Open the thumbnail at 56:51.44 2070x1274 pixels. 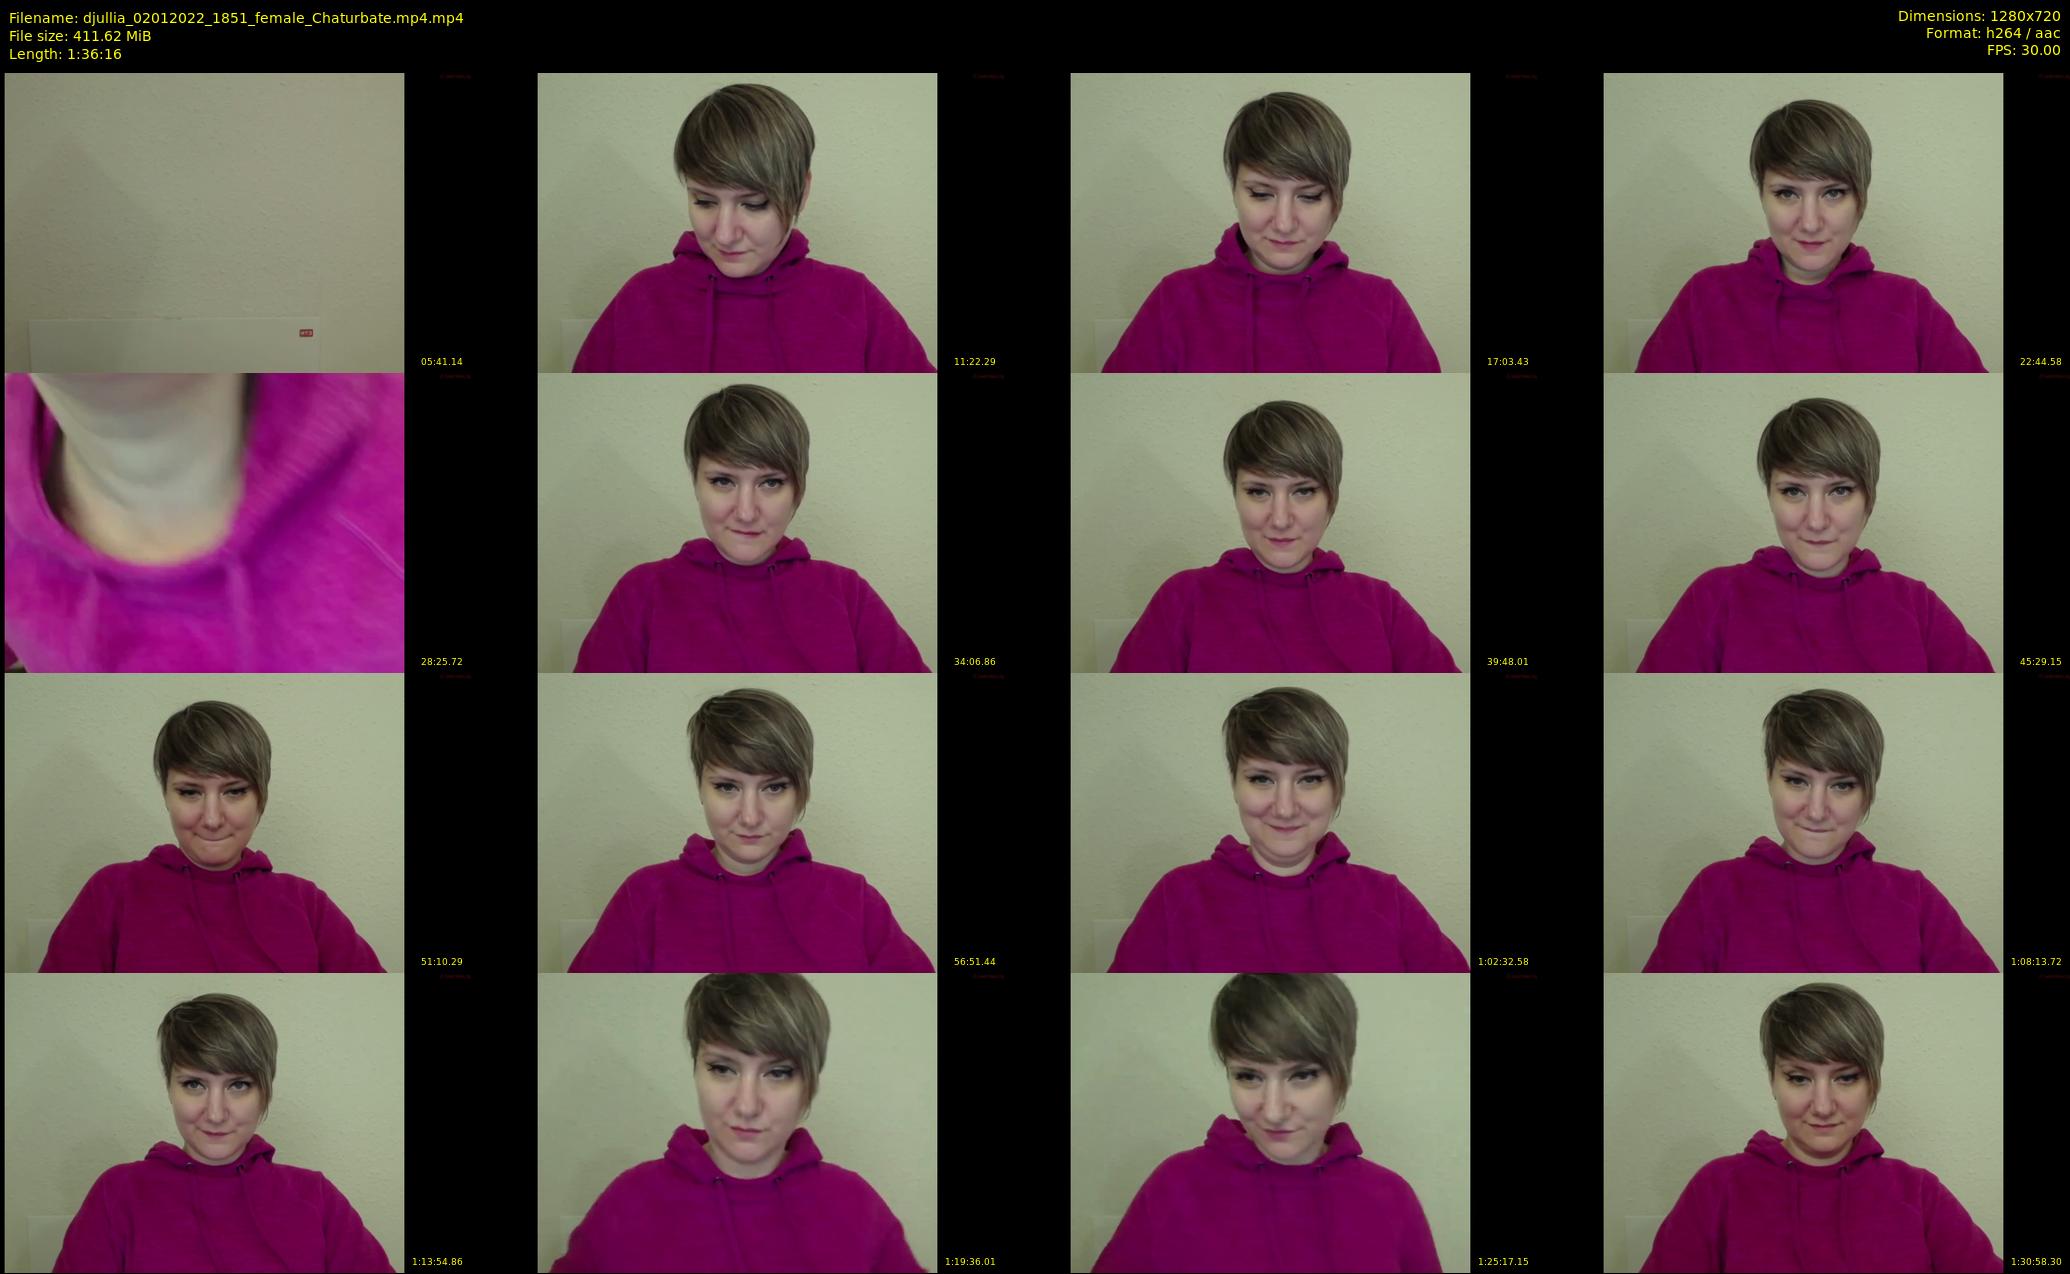(737, 822)
